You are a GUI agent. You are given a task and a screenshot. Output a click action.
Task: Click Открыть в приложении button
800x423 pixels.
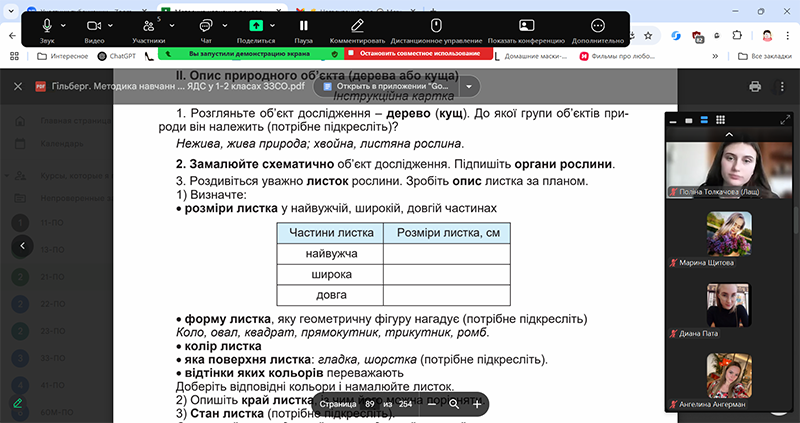[x=386, y=86]
